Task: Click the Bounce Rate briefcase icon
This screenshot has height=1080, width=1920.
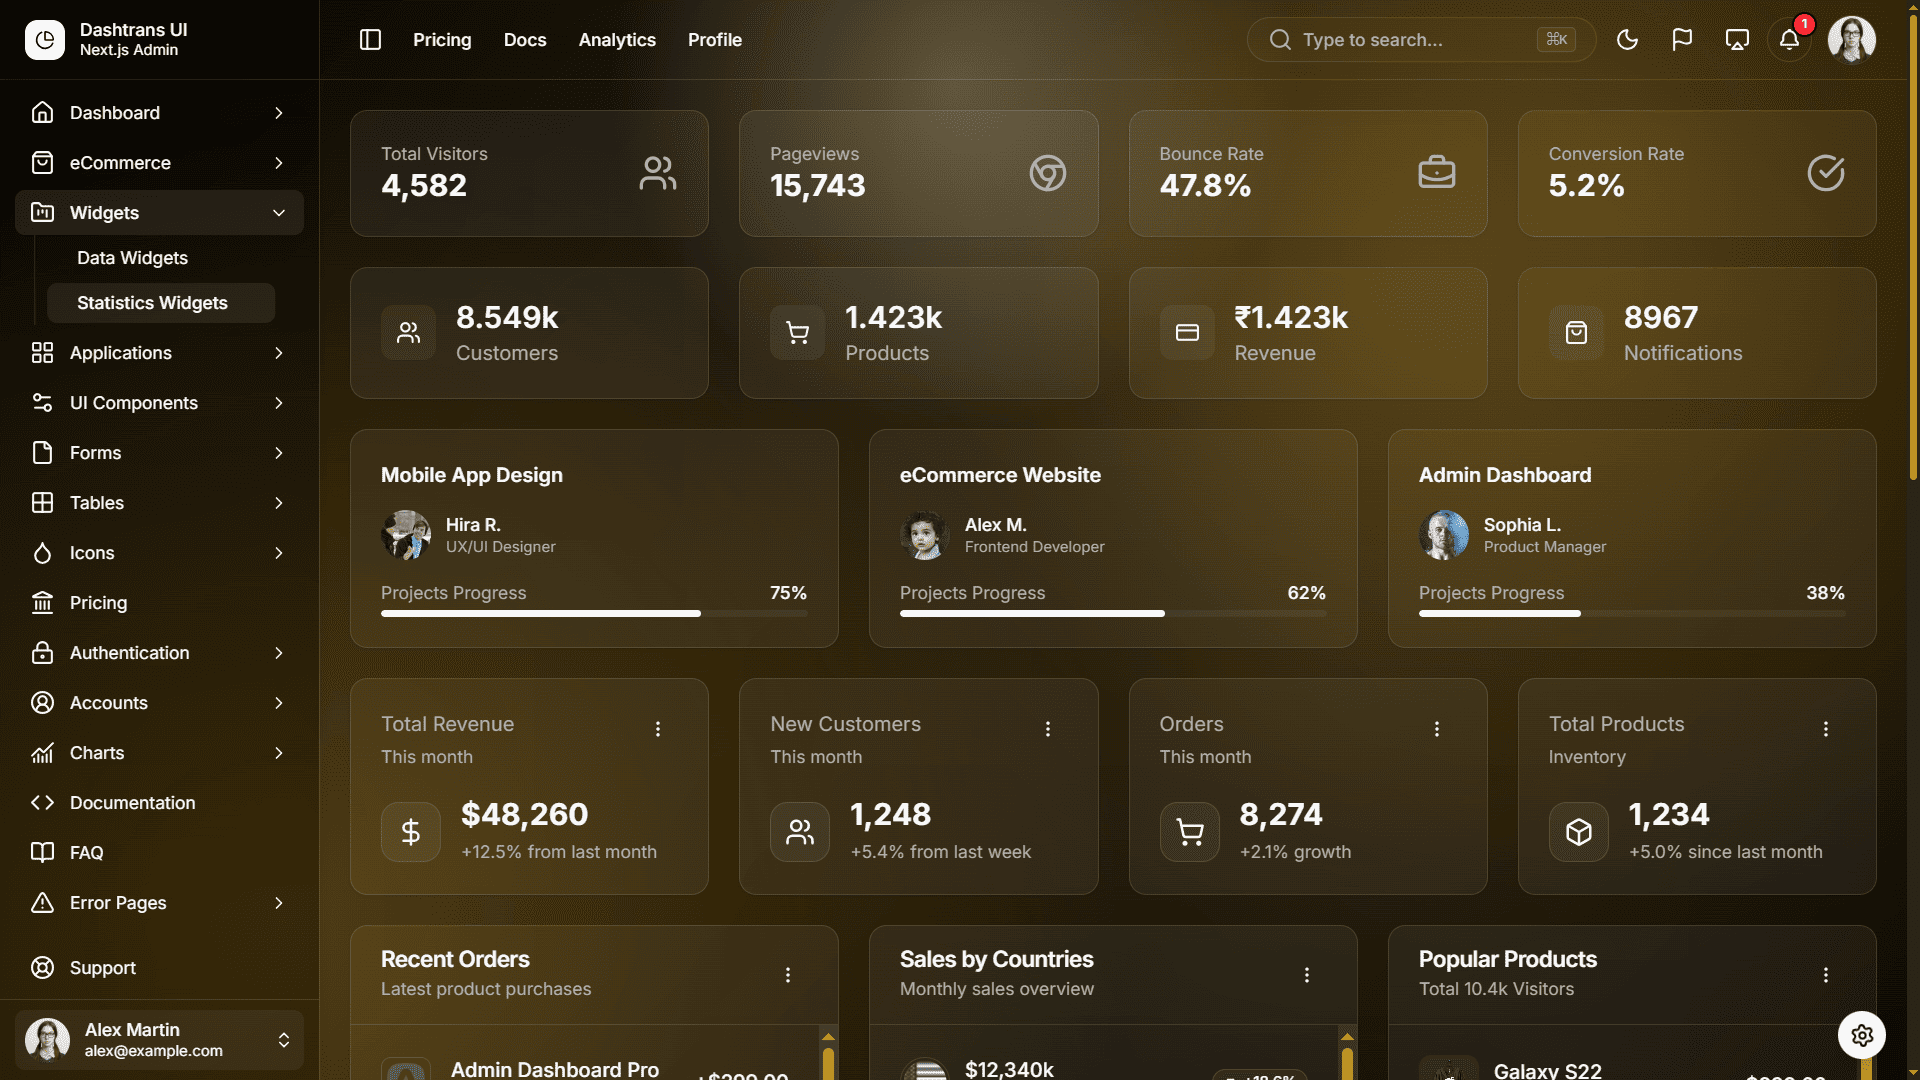Action: (x=1436, y=173)
